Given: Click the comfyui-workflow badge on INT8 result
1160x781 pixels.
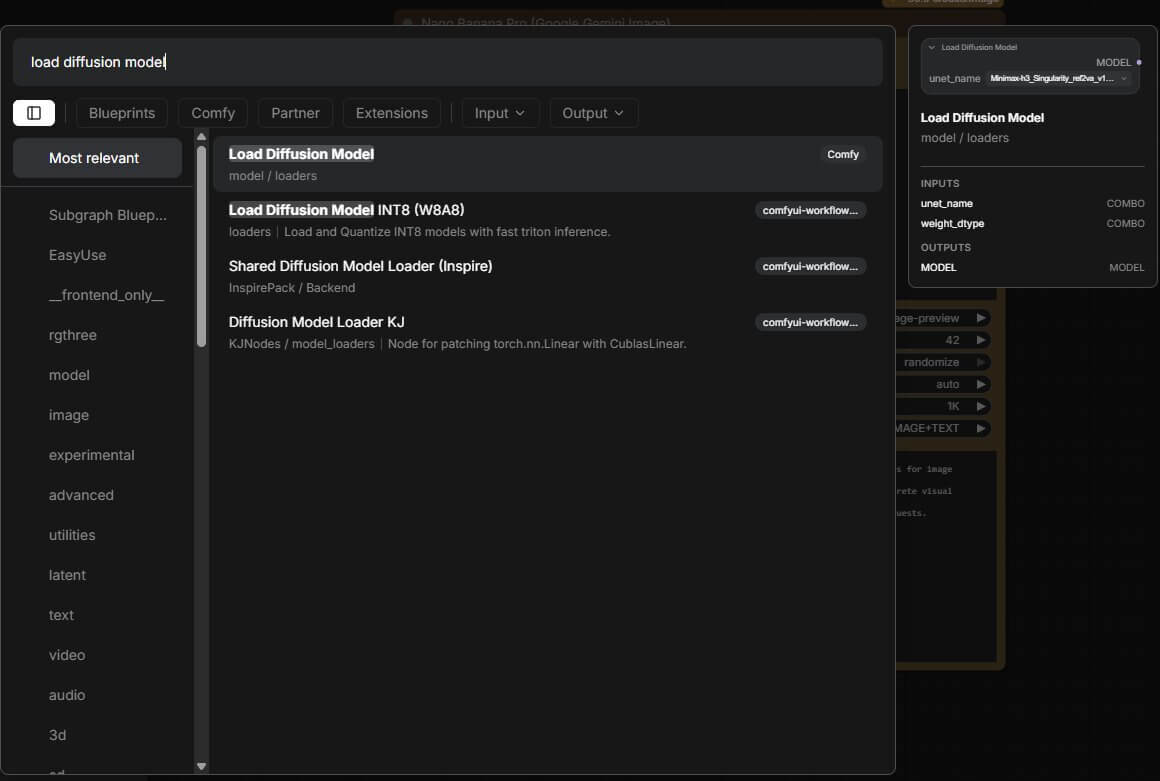Looking at the screenshot, I should tap(810, 211).
